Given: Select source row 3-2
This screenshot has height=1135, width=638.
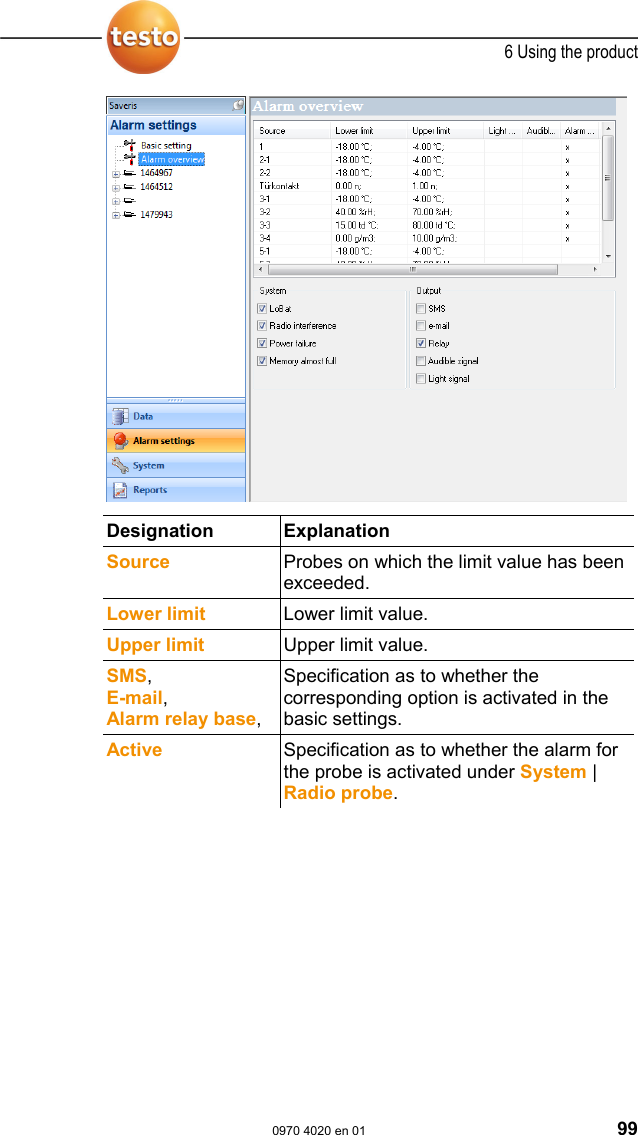Looking at the screenshot, I should click(427, 212).
